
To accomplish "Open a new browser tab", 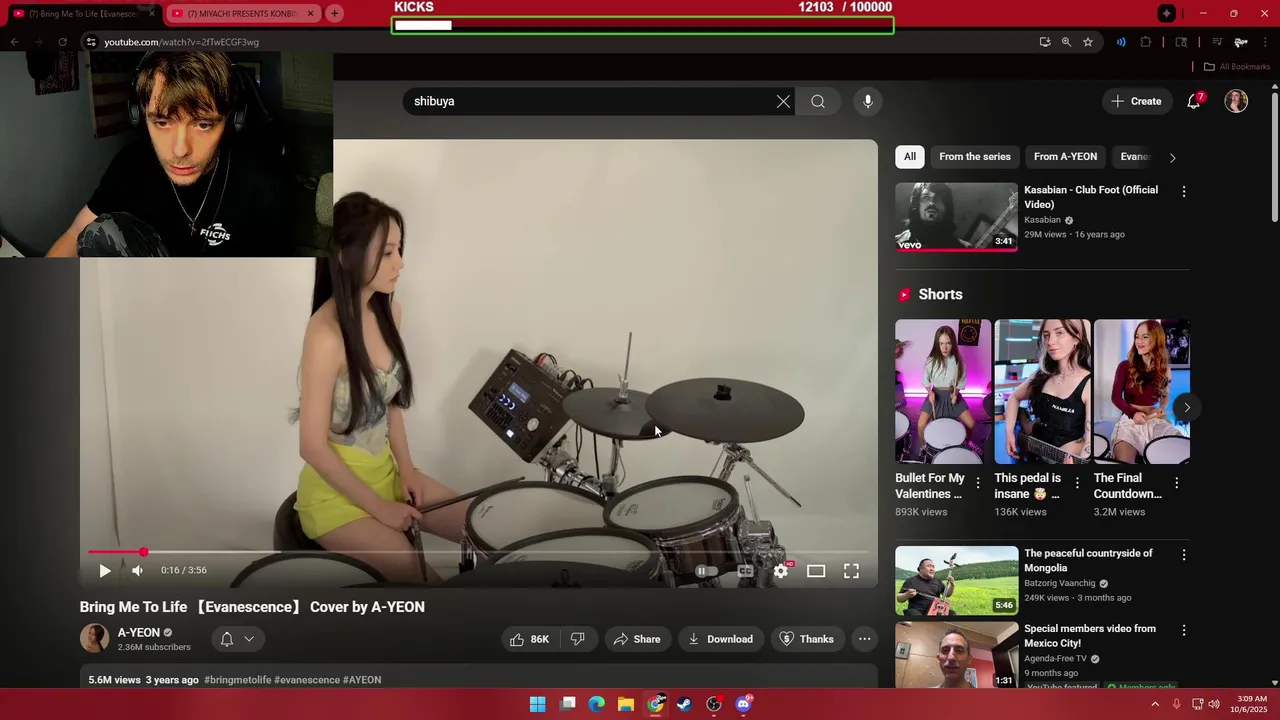I will click(335, 13).
